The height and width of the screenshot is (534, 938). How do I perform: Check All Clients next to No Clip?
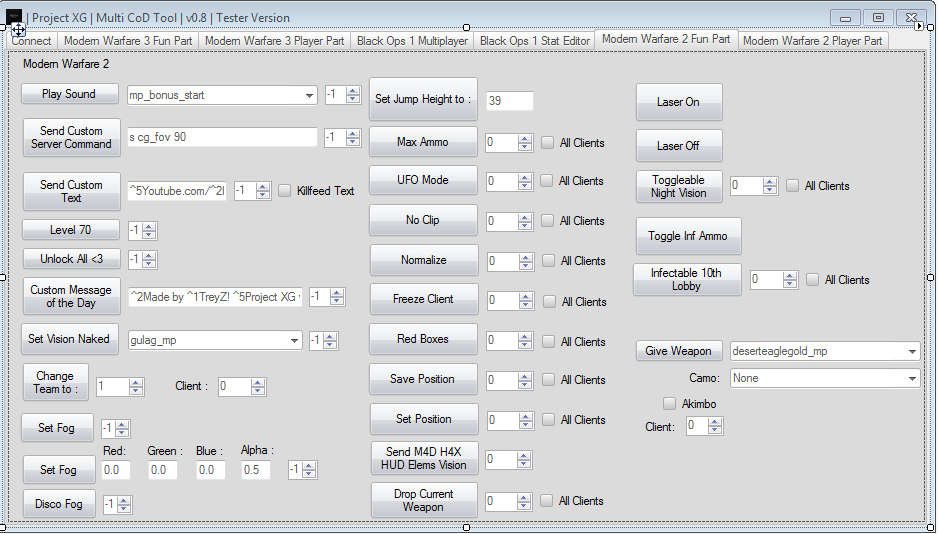547,221
